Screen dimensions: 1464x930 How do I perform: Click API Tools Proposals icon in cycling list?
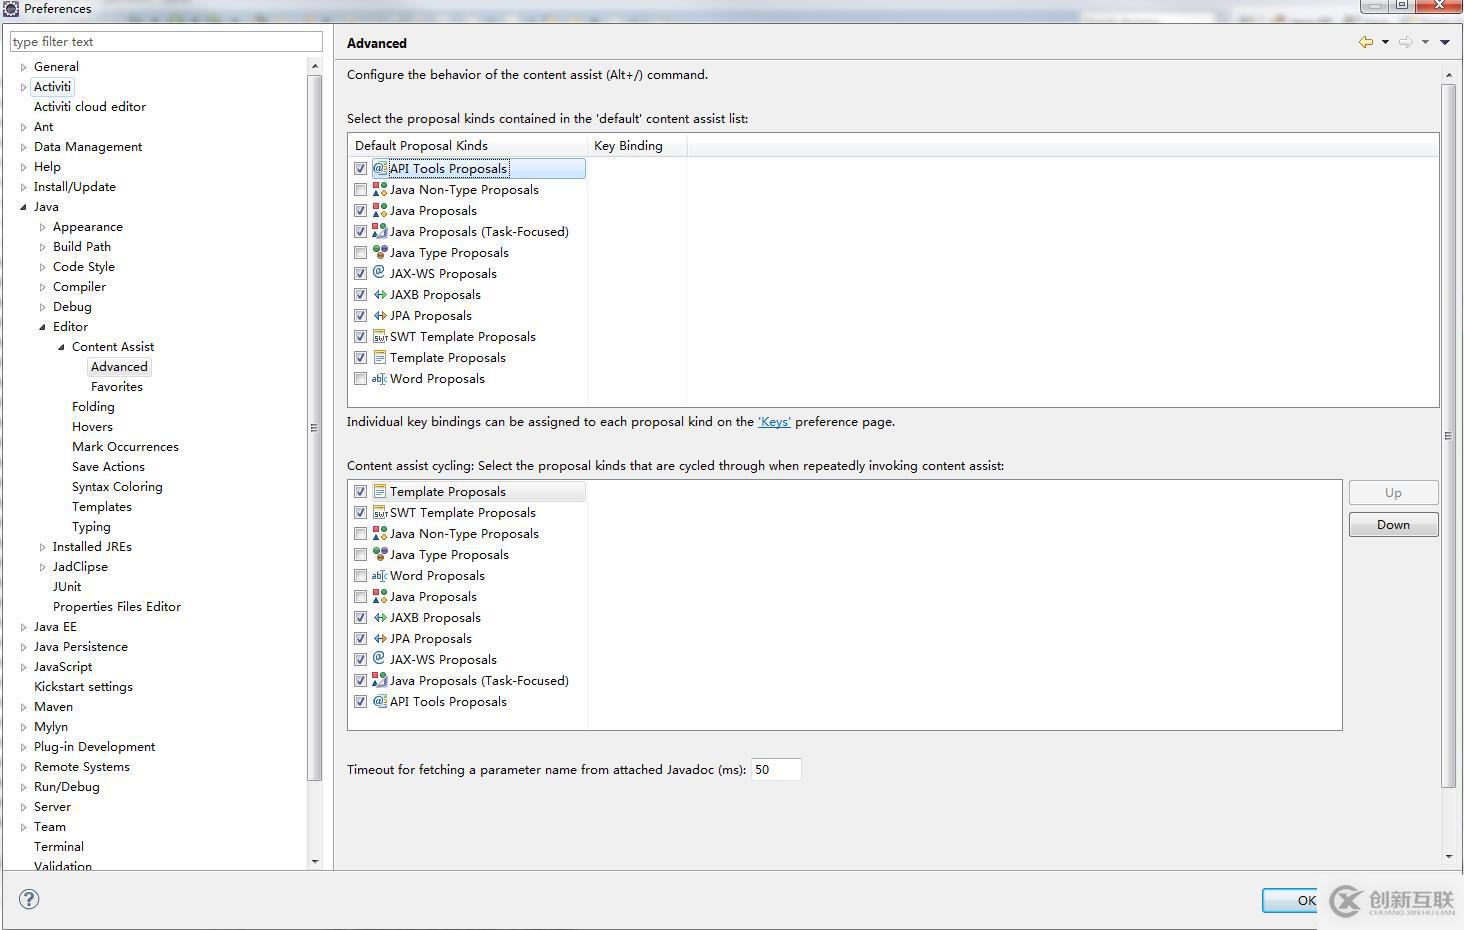point(380,701)
